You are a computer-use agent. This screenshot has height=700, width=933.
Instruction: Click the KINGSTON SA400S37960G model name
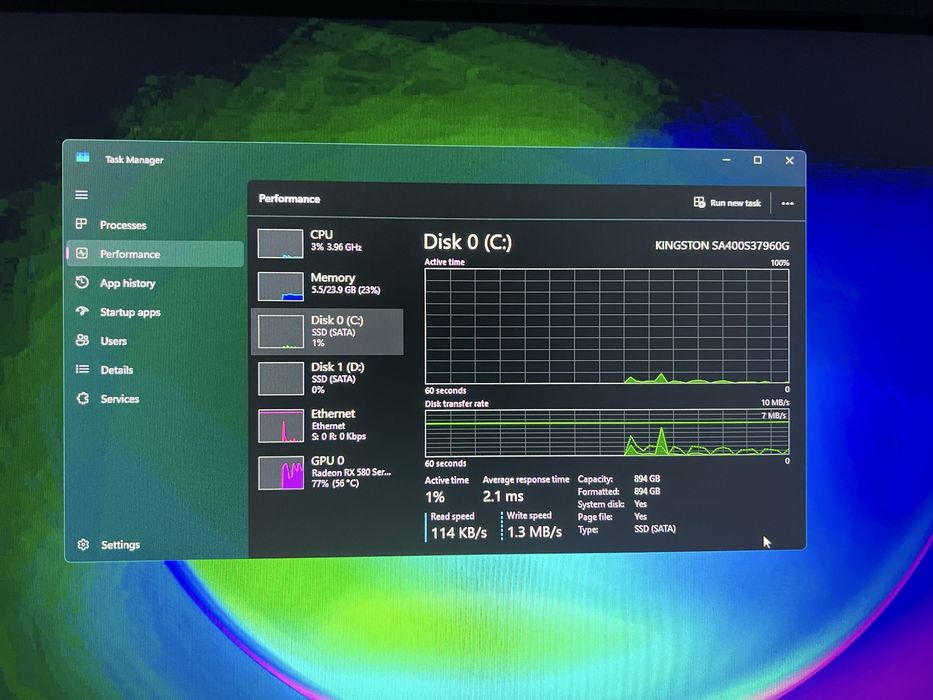[x=722, y=245]
